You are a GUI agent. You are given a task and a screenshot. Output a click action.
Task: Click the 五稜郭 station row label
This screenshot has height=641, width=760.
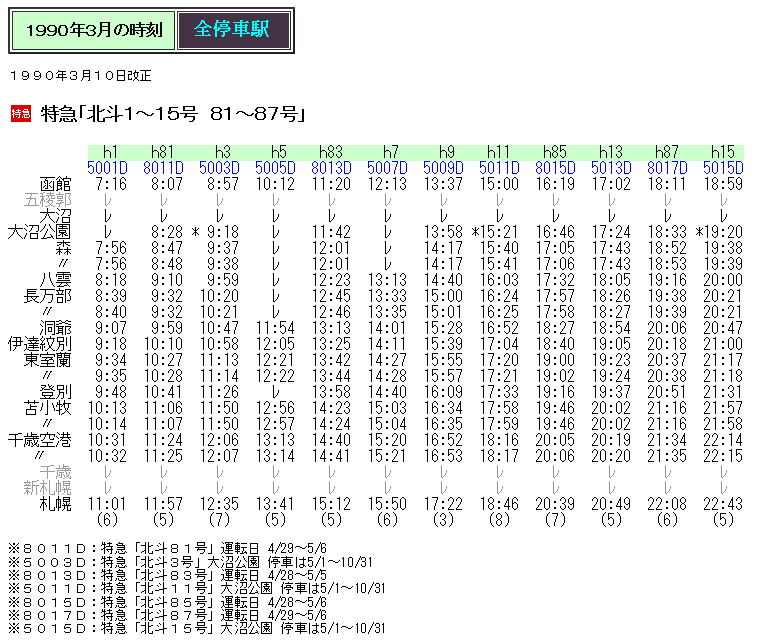coord(48,200)
